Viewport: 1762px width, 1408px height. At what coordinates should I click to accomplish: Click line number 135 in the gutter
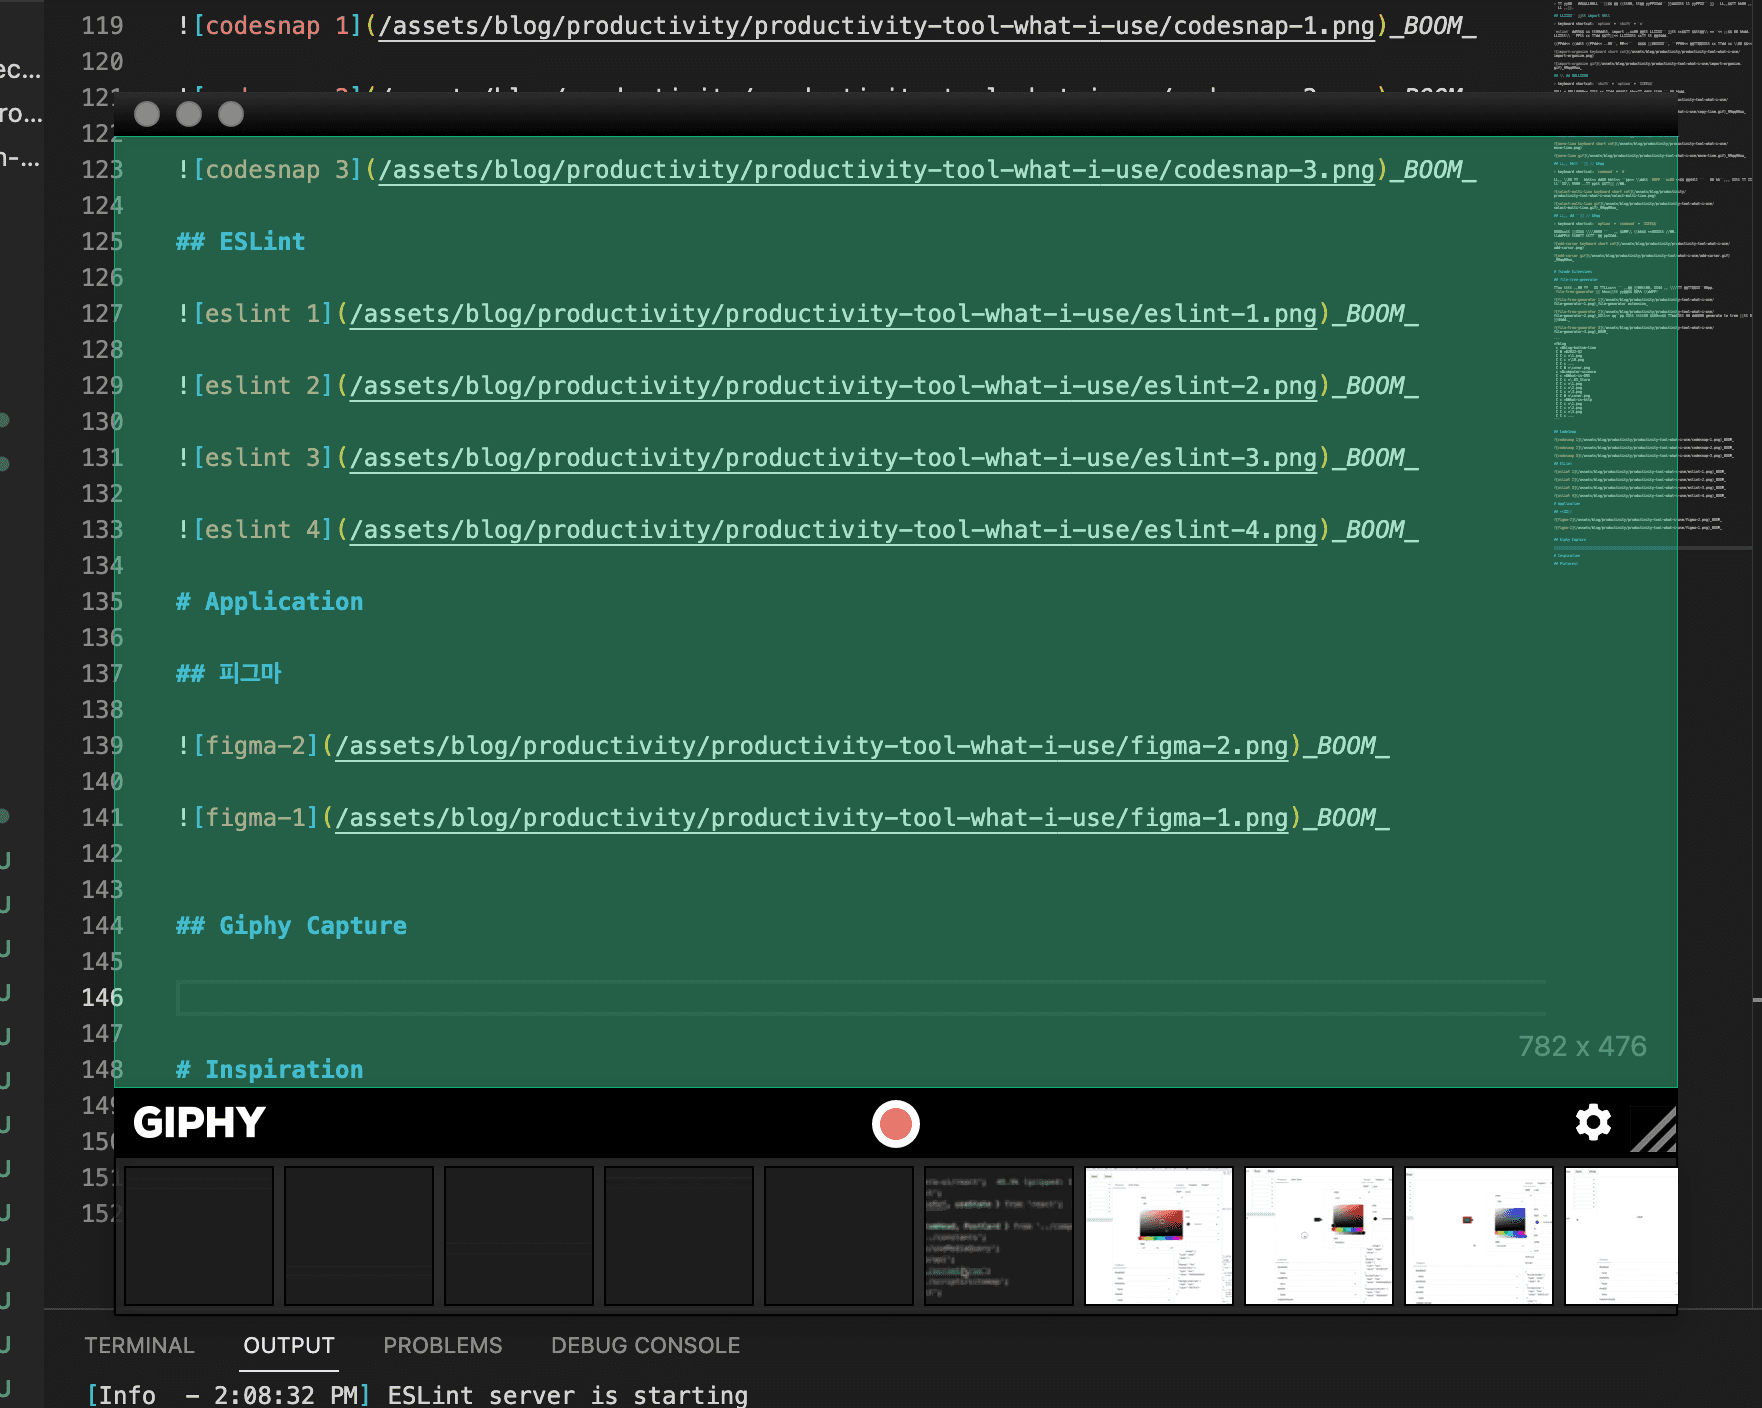tap(102, 602)
